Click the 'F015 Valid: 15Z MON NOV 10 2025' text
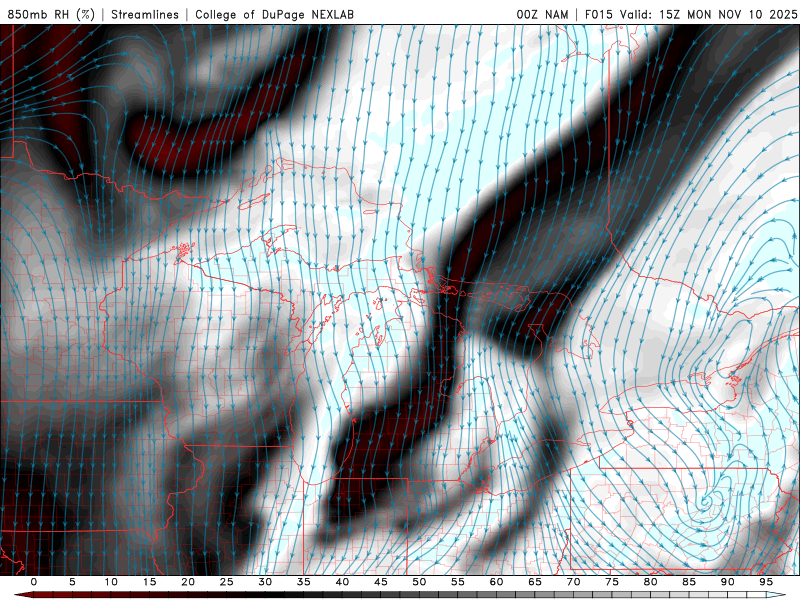 (x=691, y=14)
